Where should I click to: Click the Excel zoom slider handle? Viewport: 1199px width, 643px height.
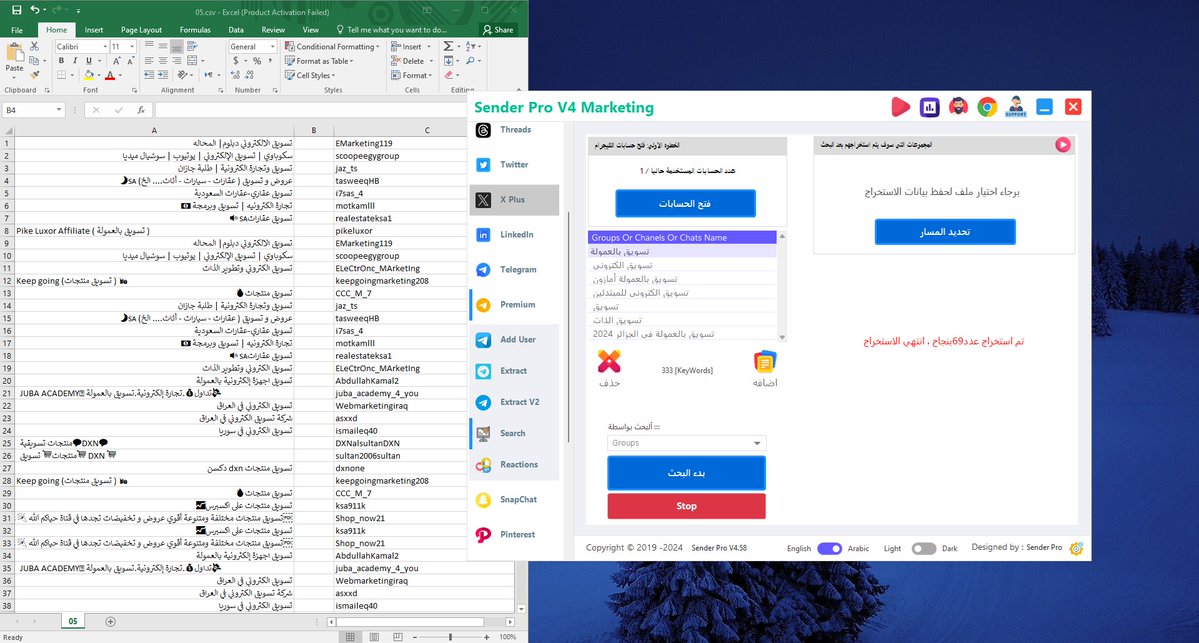coord(450,637)
